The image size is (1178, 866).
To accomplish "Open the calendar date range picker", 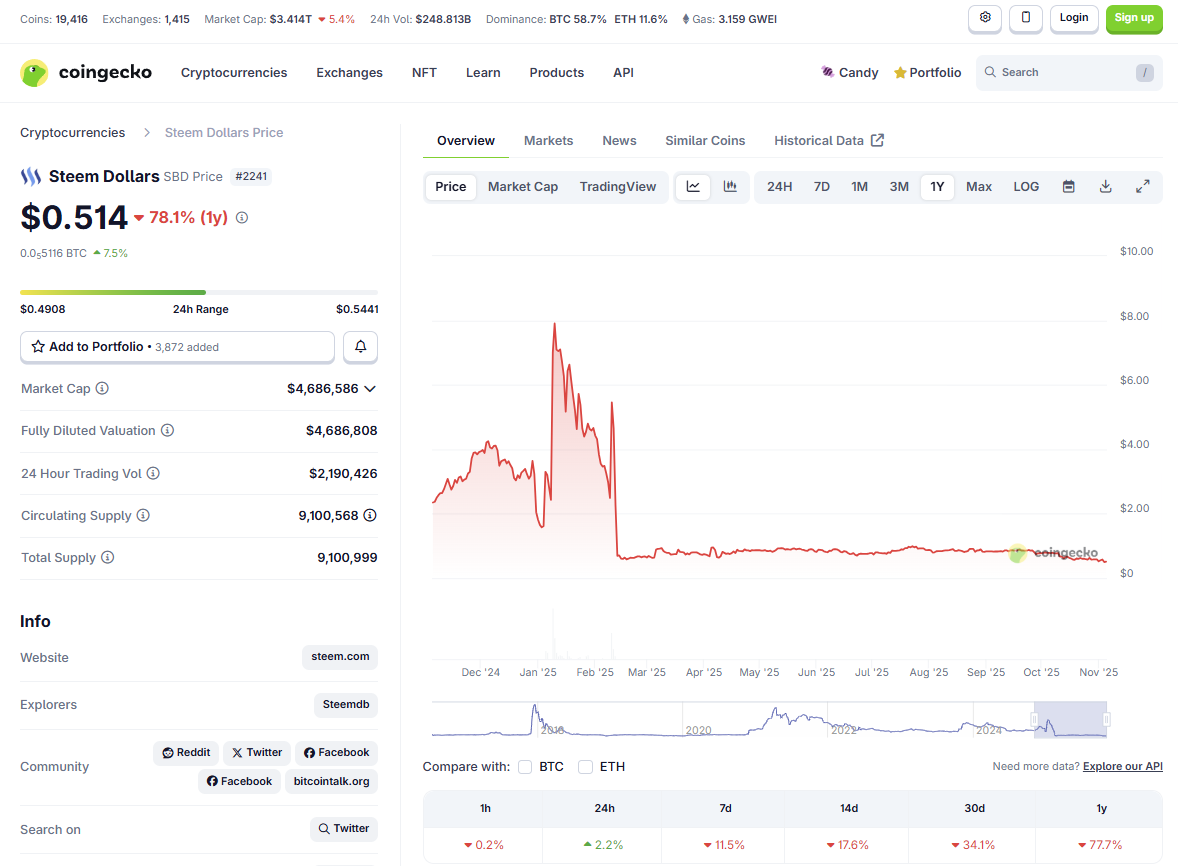I will tap(1068, 187).
